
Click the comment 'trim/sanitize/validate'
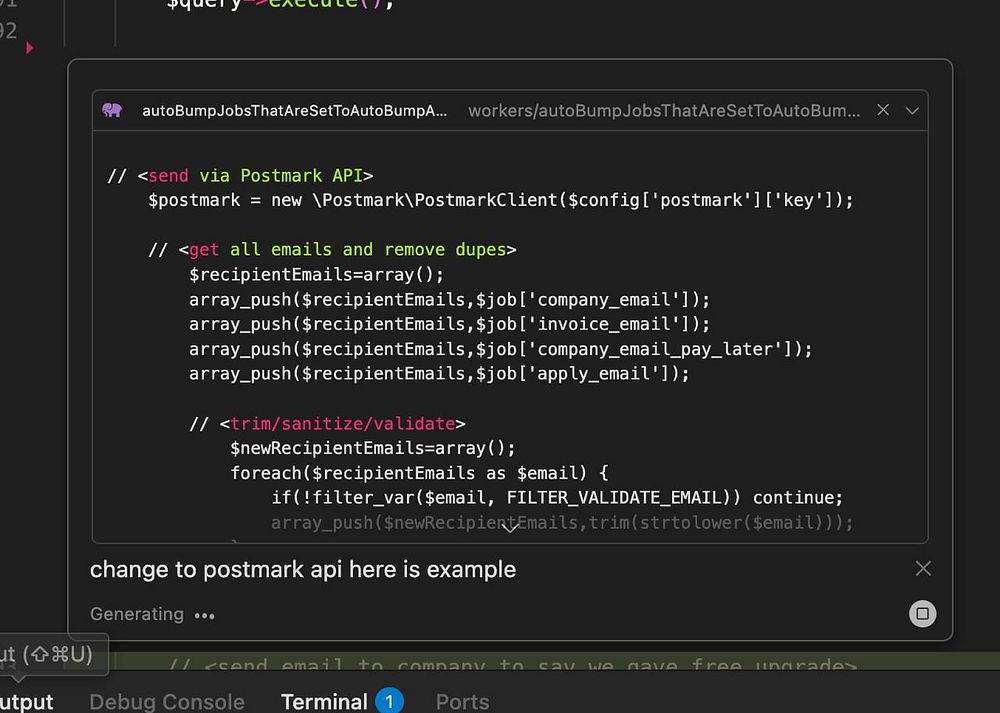342,423
